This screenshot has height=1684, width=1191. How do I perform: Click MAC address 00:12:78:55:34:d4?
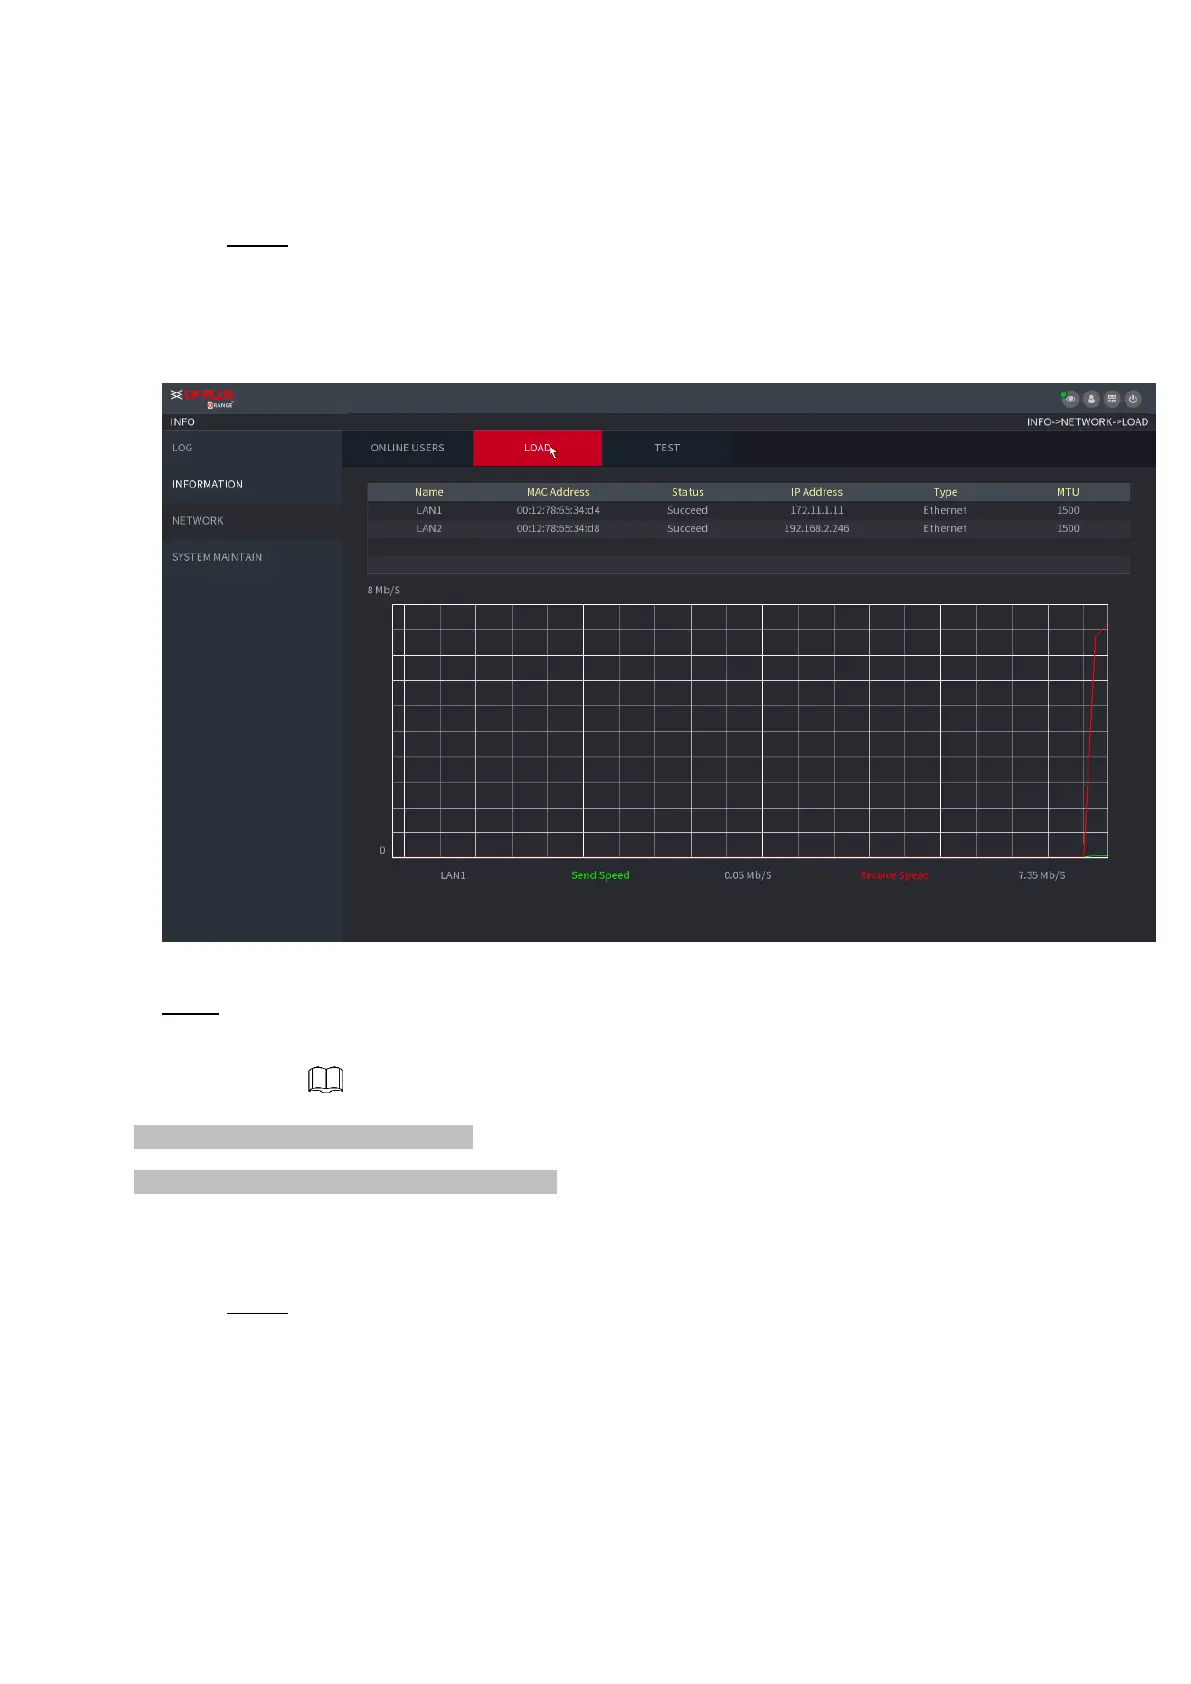(x=558, y=510)
